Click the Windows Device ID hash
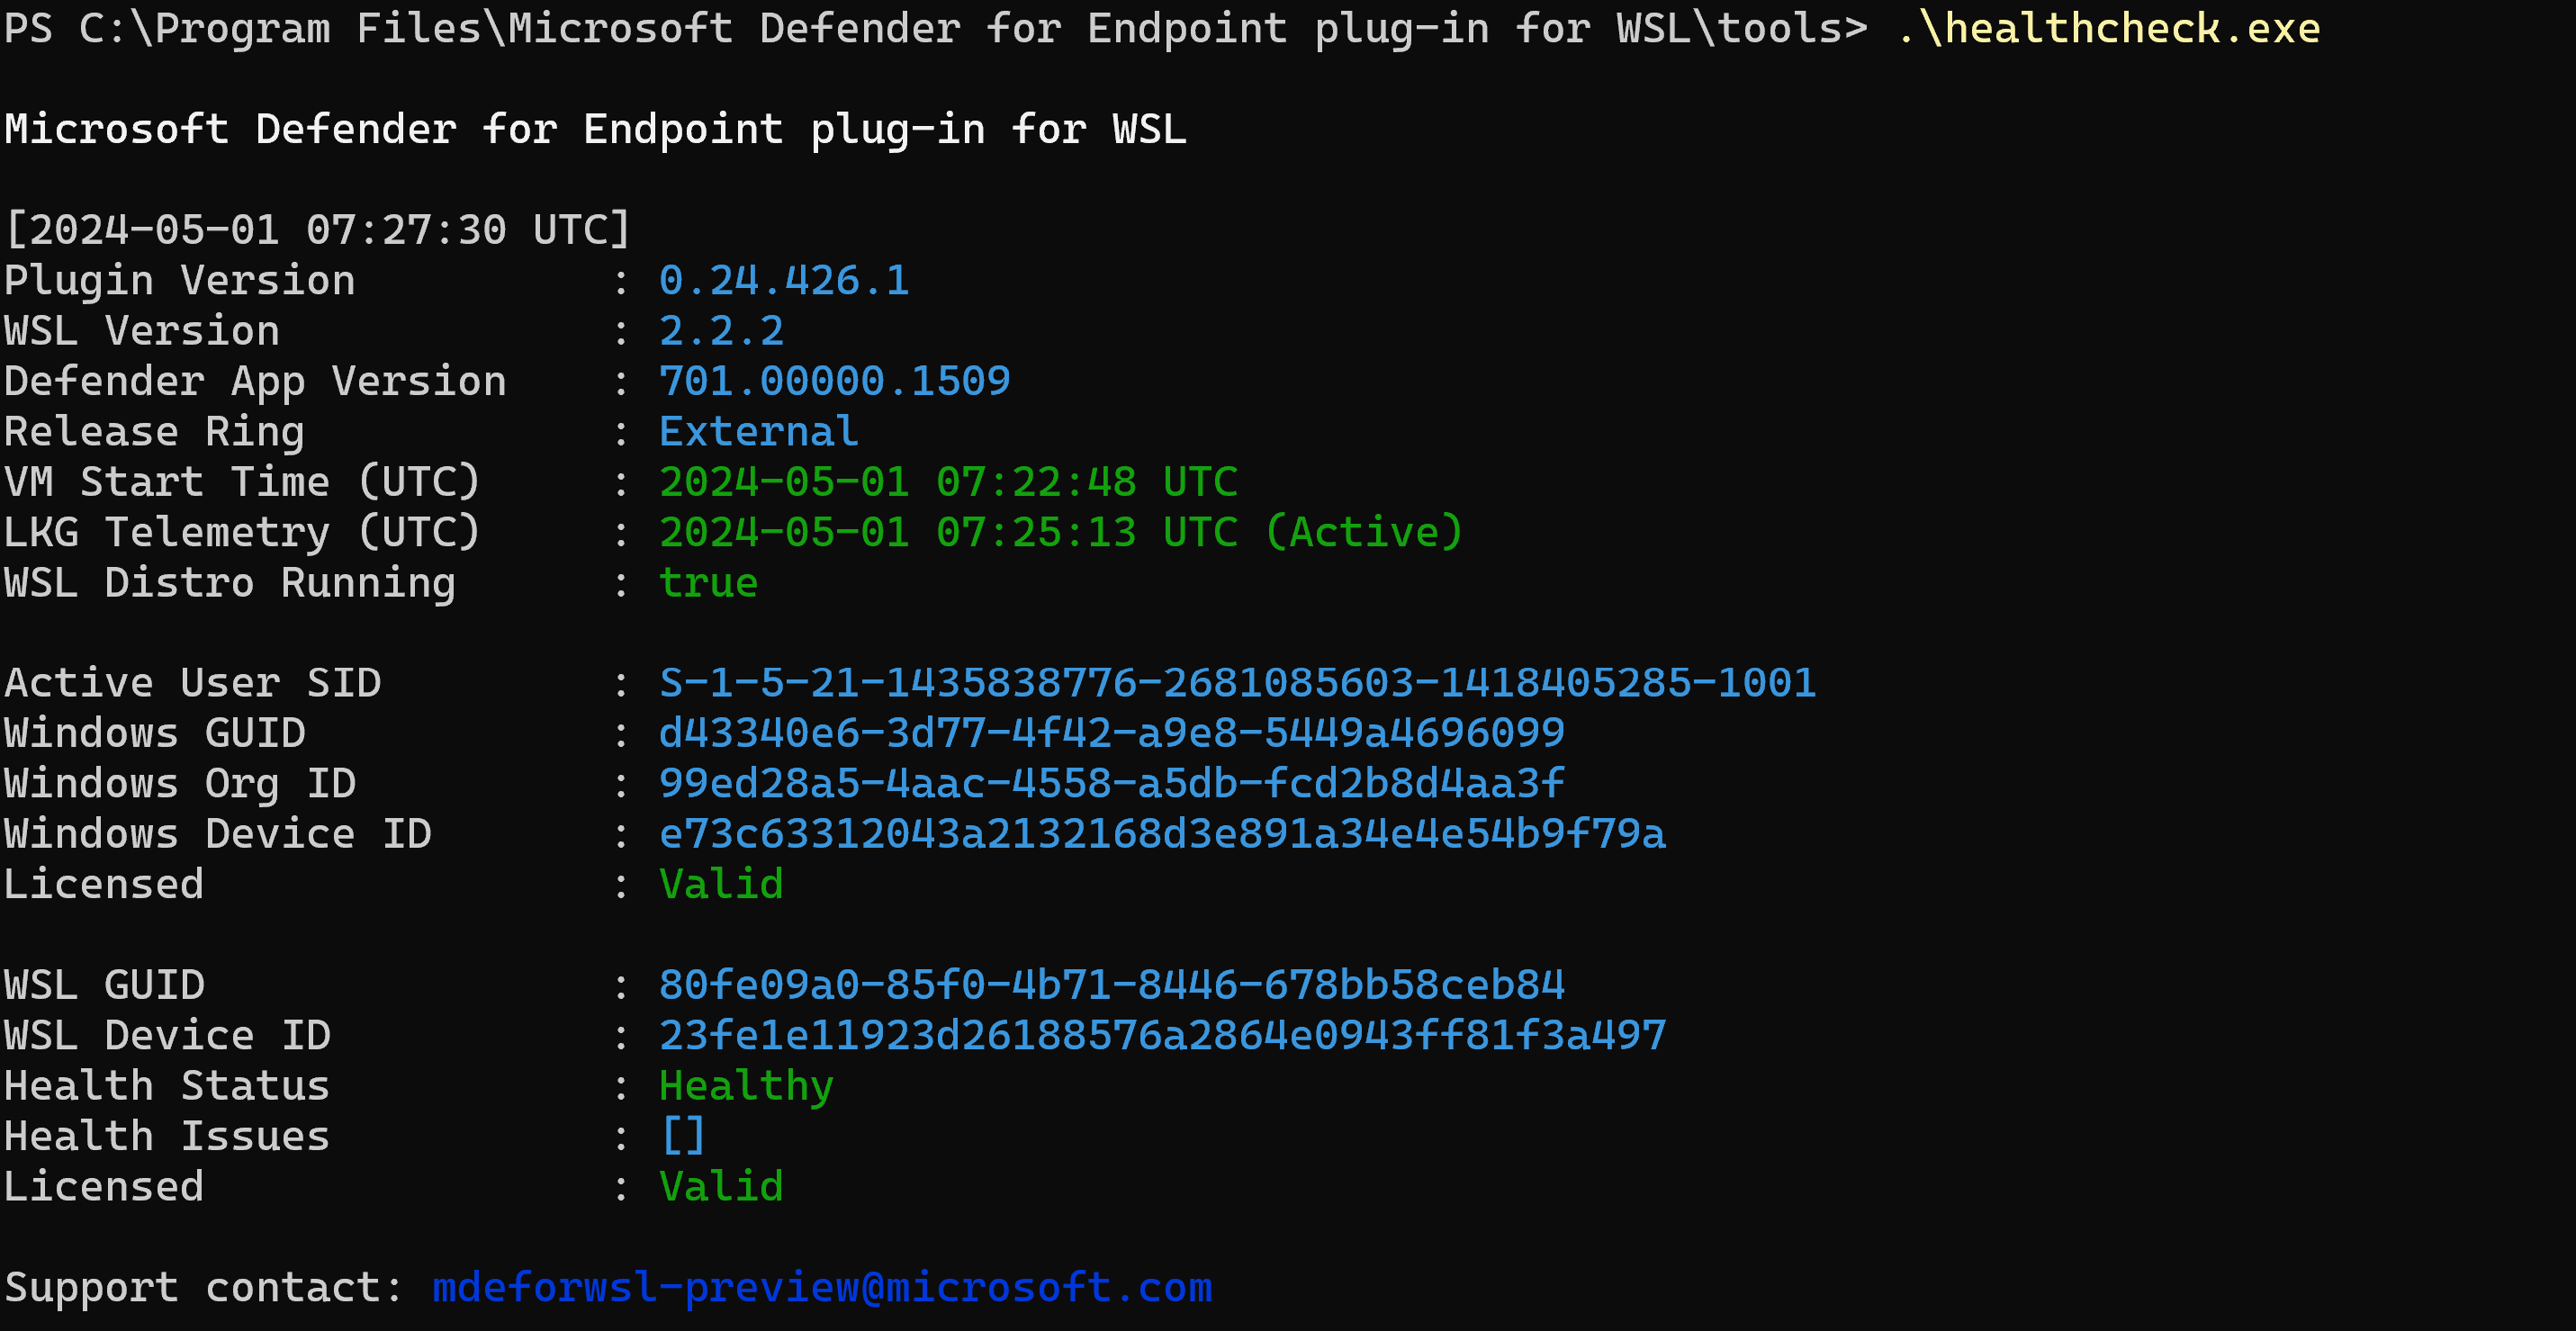2576x1331 pixels. pos(1162,834)
